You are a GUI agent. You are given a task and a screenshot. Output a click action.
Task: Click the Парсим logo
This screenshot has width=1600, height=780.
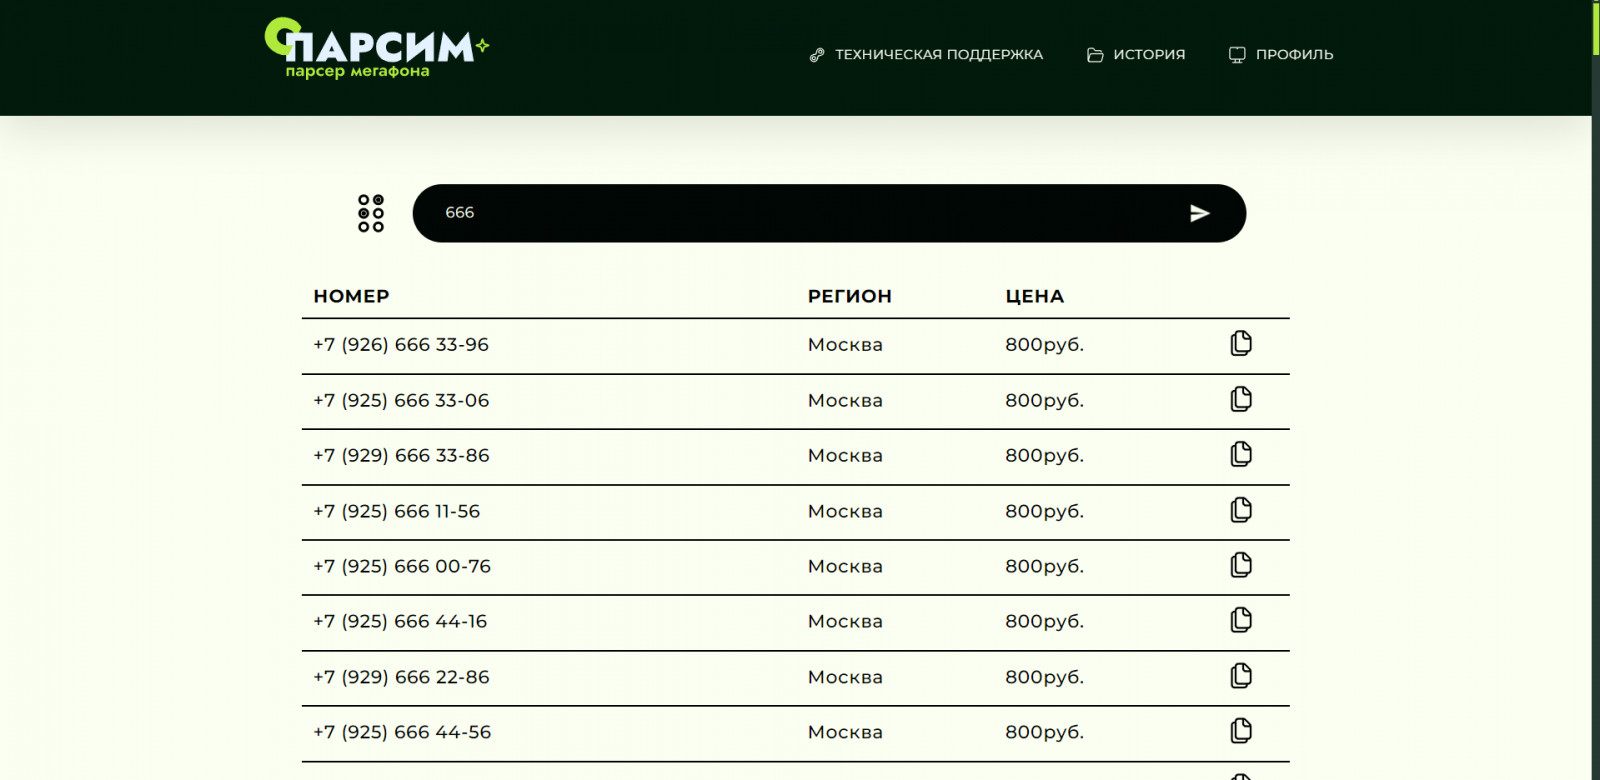(375, 48)
